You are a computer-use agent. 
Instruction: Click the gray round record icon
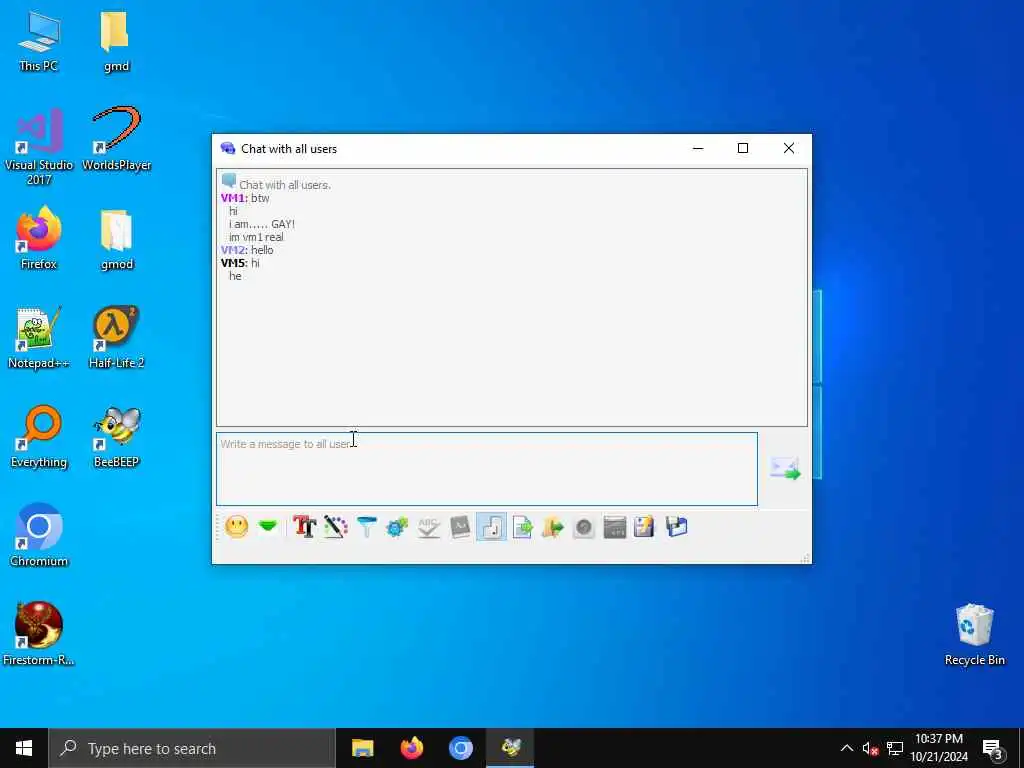[584, 526]
